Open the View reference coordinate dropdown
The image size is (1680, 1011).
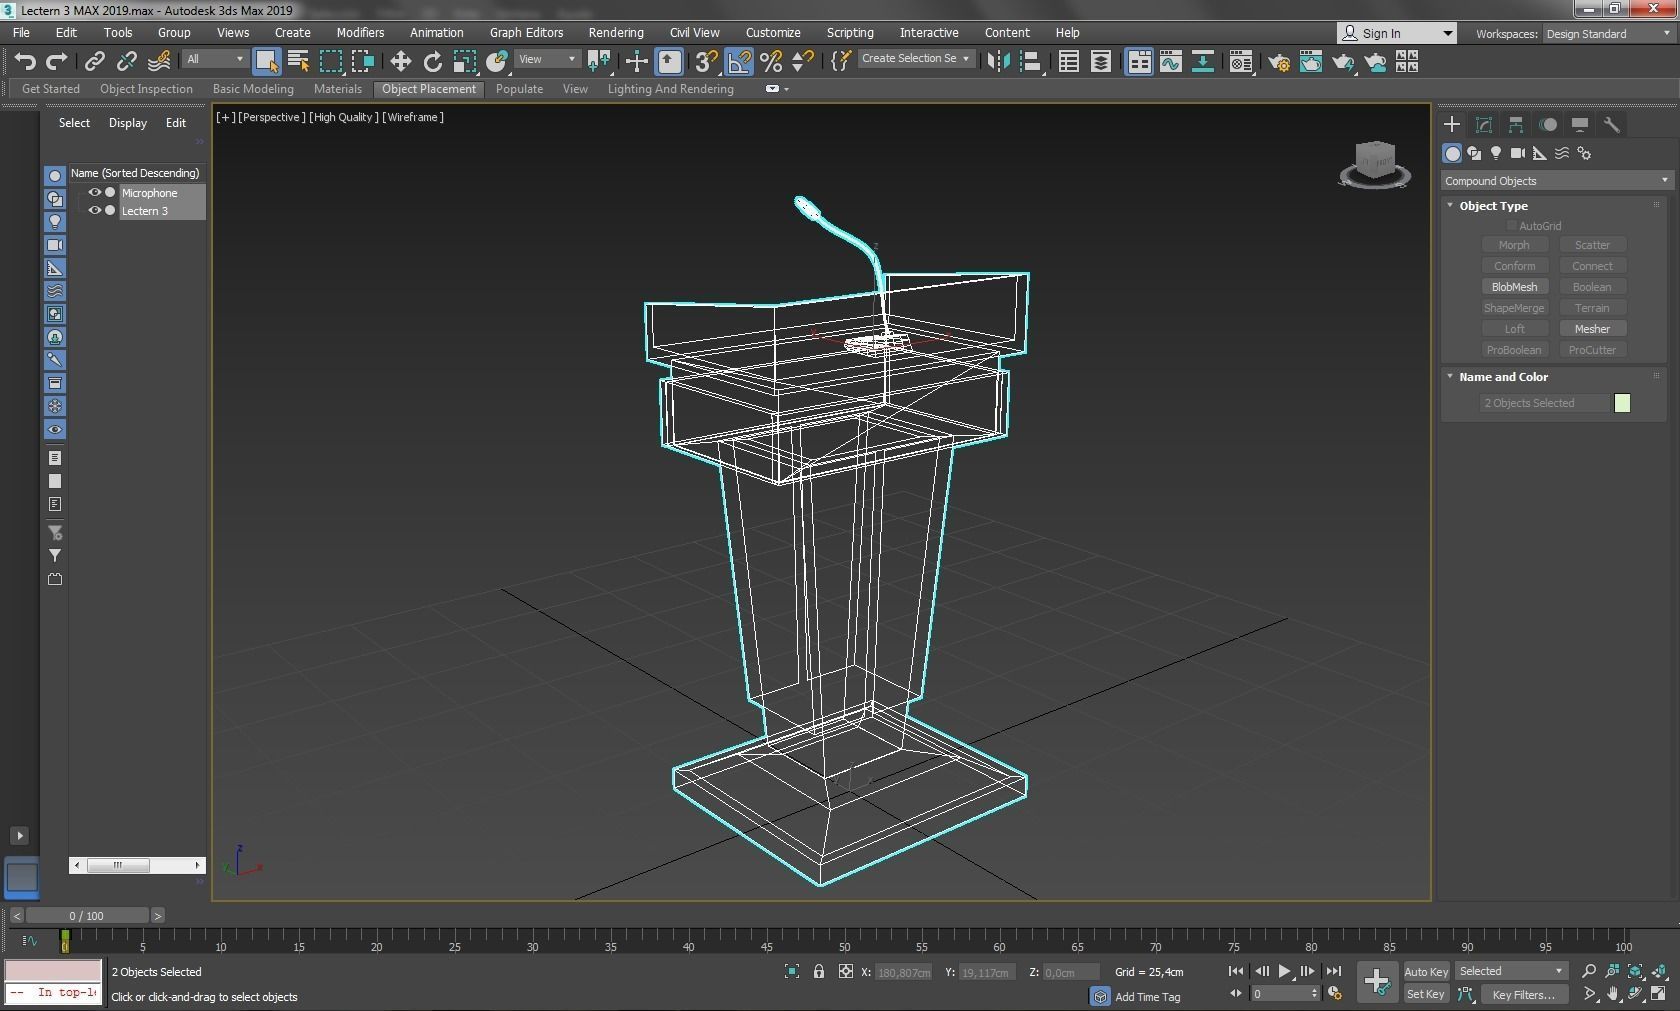(x=547, y=59)
